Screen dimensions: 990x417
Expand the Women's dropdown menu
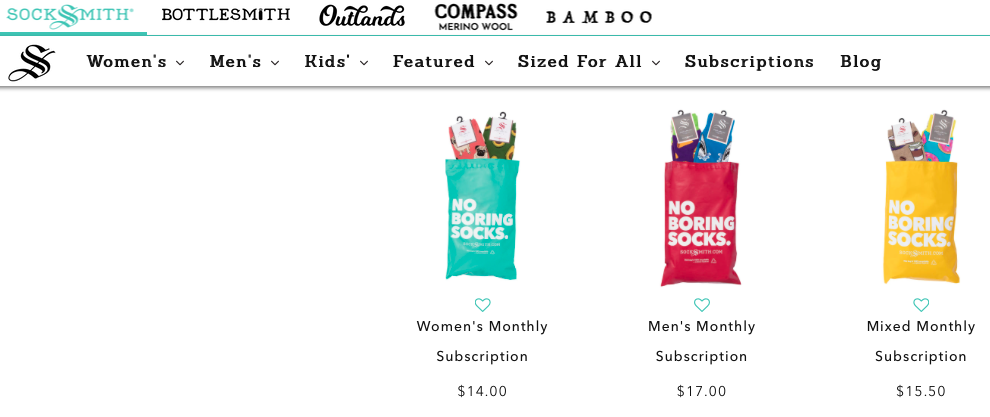click(135, 62)
